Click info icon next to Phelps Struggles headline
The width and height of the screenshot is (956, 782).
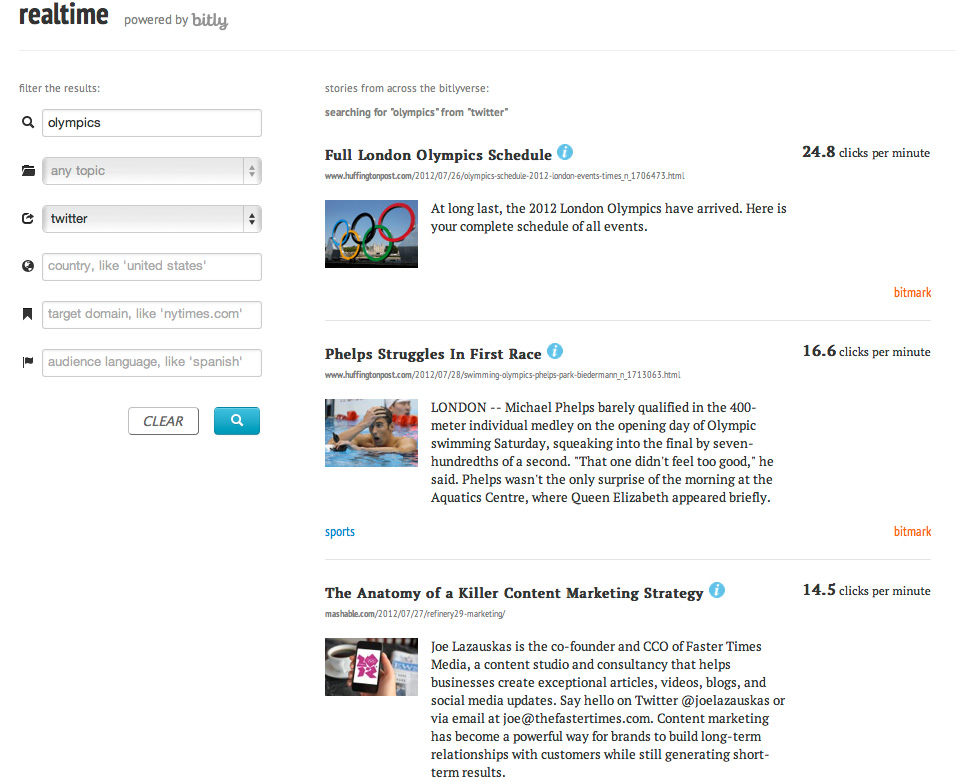(555, 352)
